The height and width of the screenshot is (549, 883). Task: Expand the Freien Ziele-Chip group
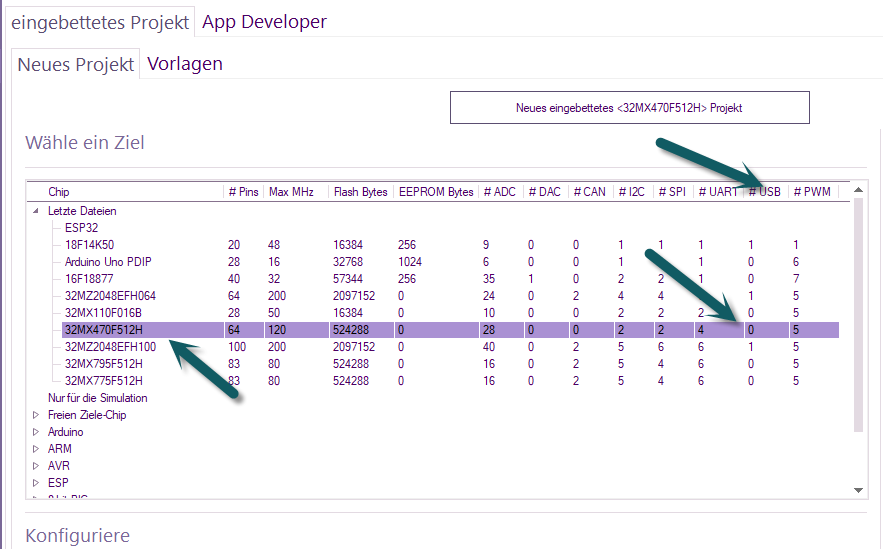[36, 415]
